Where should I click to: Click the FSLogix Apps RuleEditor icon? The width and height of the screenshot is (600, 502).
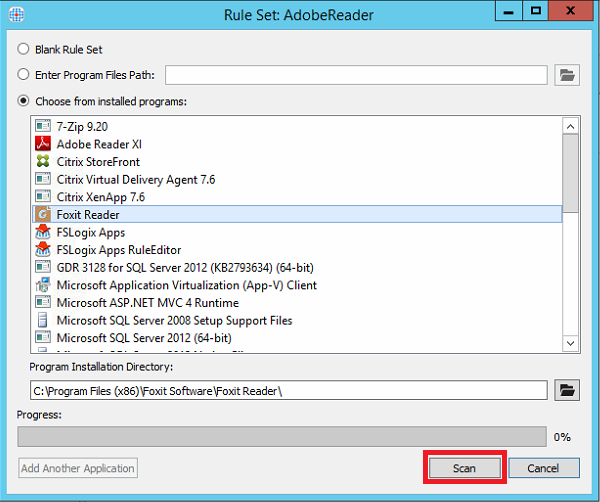click(43, 249)
